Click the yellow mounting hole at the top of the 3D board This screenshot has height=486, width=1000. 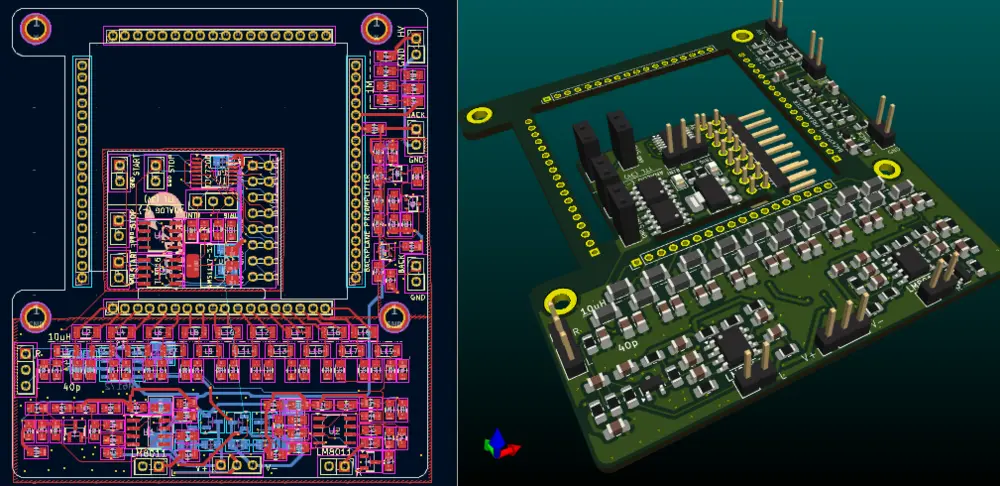point(741,37)
